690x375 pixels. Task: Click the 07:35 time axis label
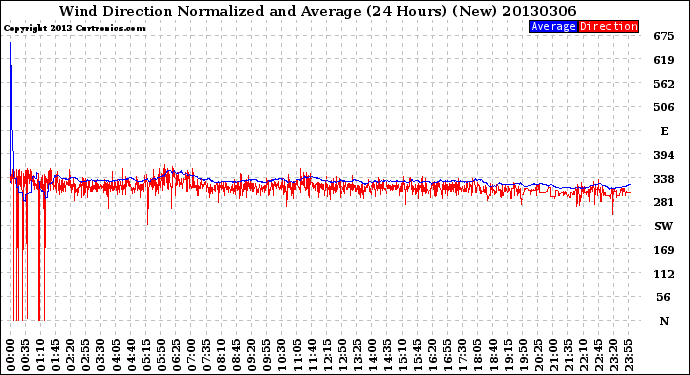(x=206, y=355)
